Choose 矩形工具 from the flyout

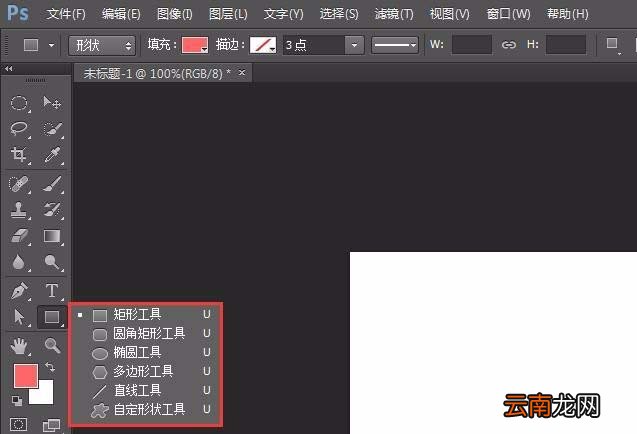pos(145,314)
